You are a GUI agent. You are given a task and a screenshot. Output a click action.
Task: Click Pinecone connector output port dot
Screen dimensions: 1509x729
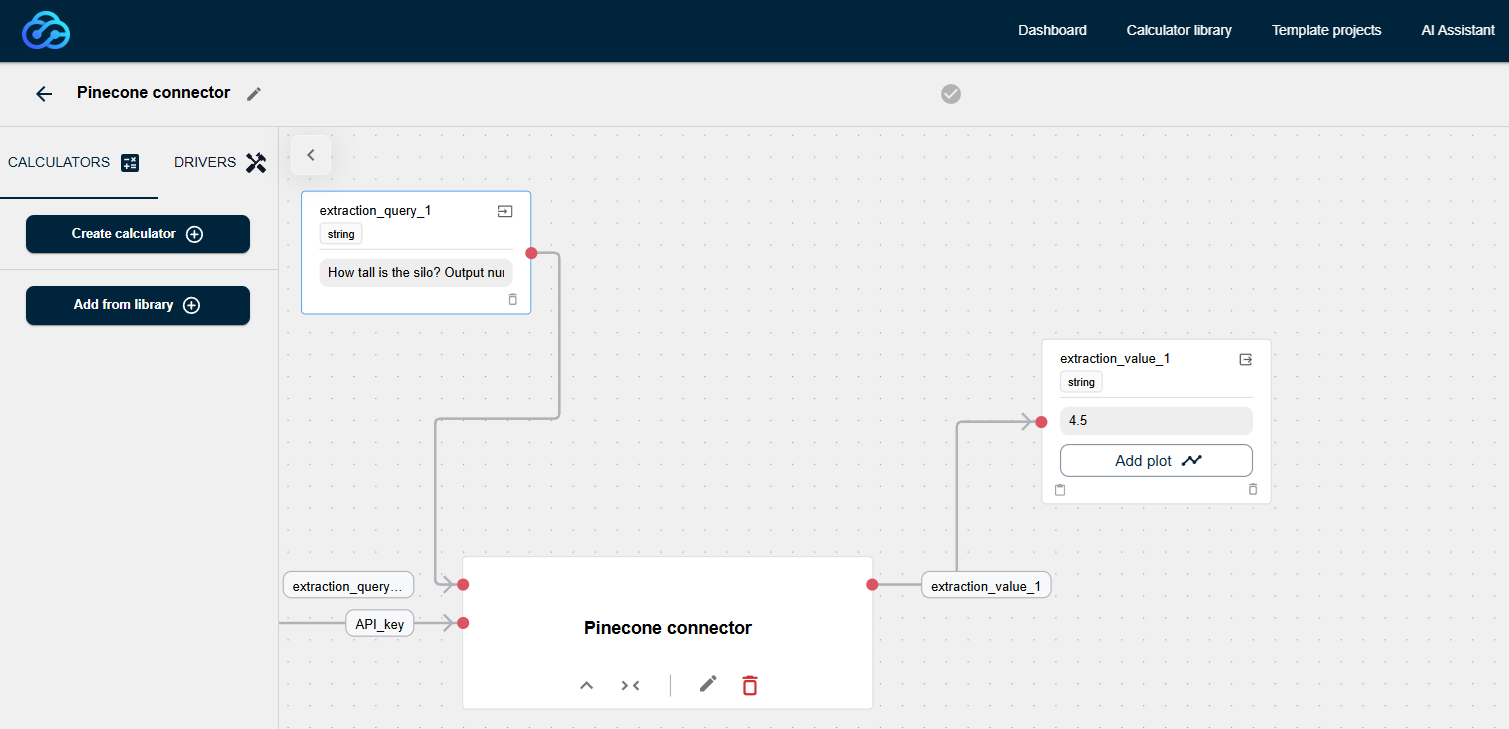[872, 585]
